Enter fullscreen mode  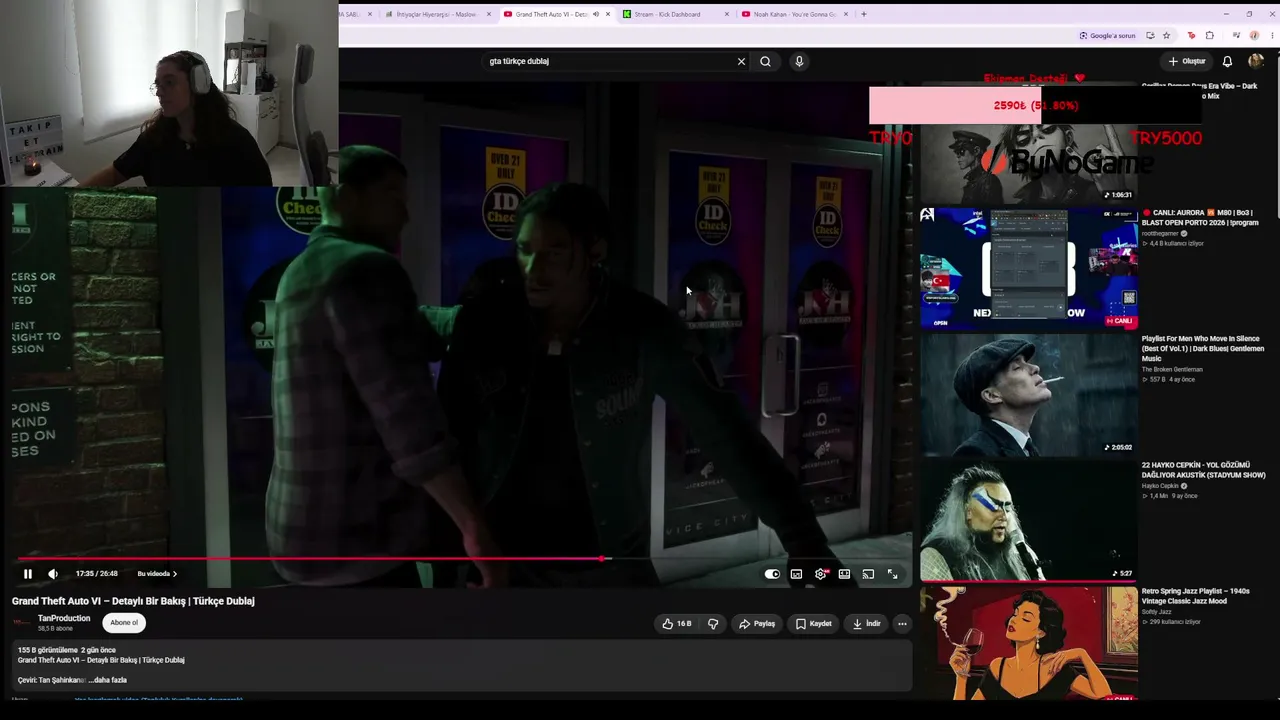pyautogui.click(x=892, y=574)
